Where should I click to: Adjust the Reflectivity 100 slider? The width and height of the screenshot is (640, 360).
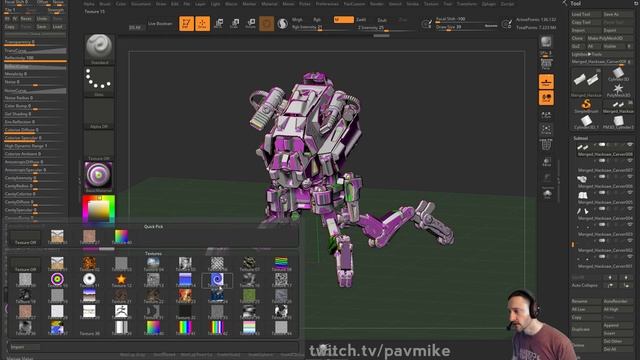(35, 58)
